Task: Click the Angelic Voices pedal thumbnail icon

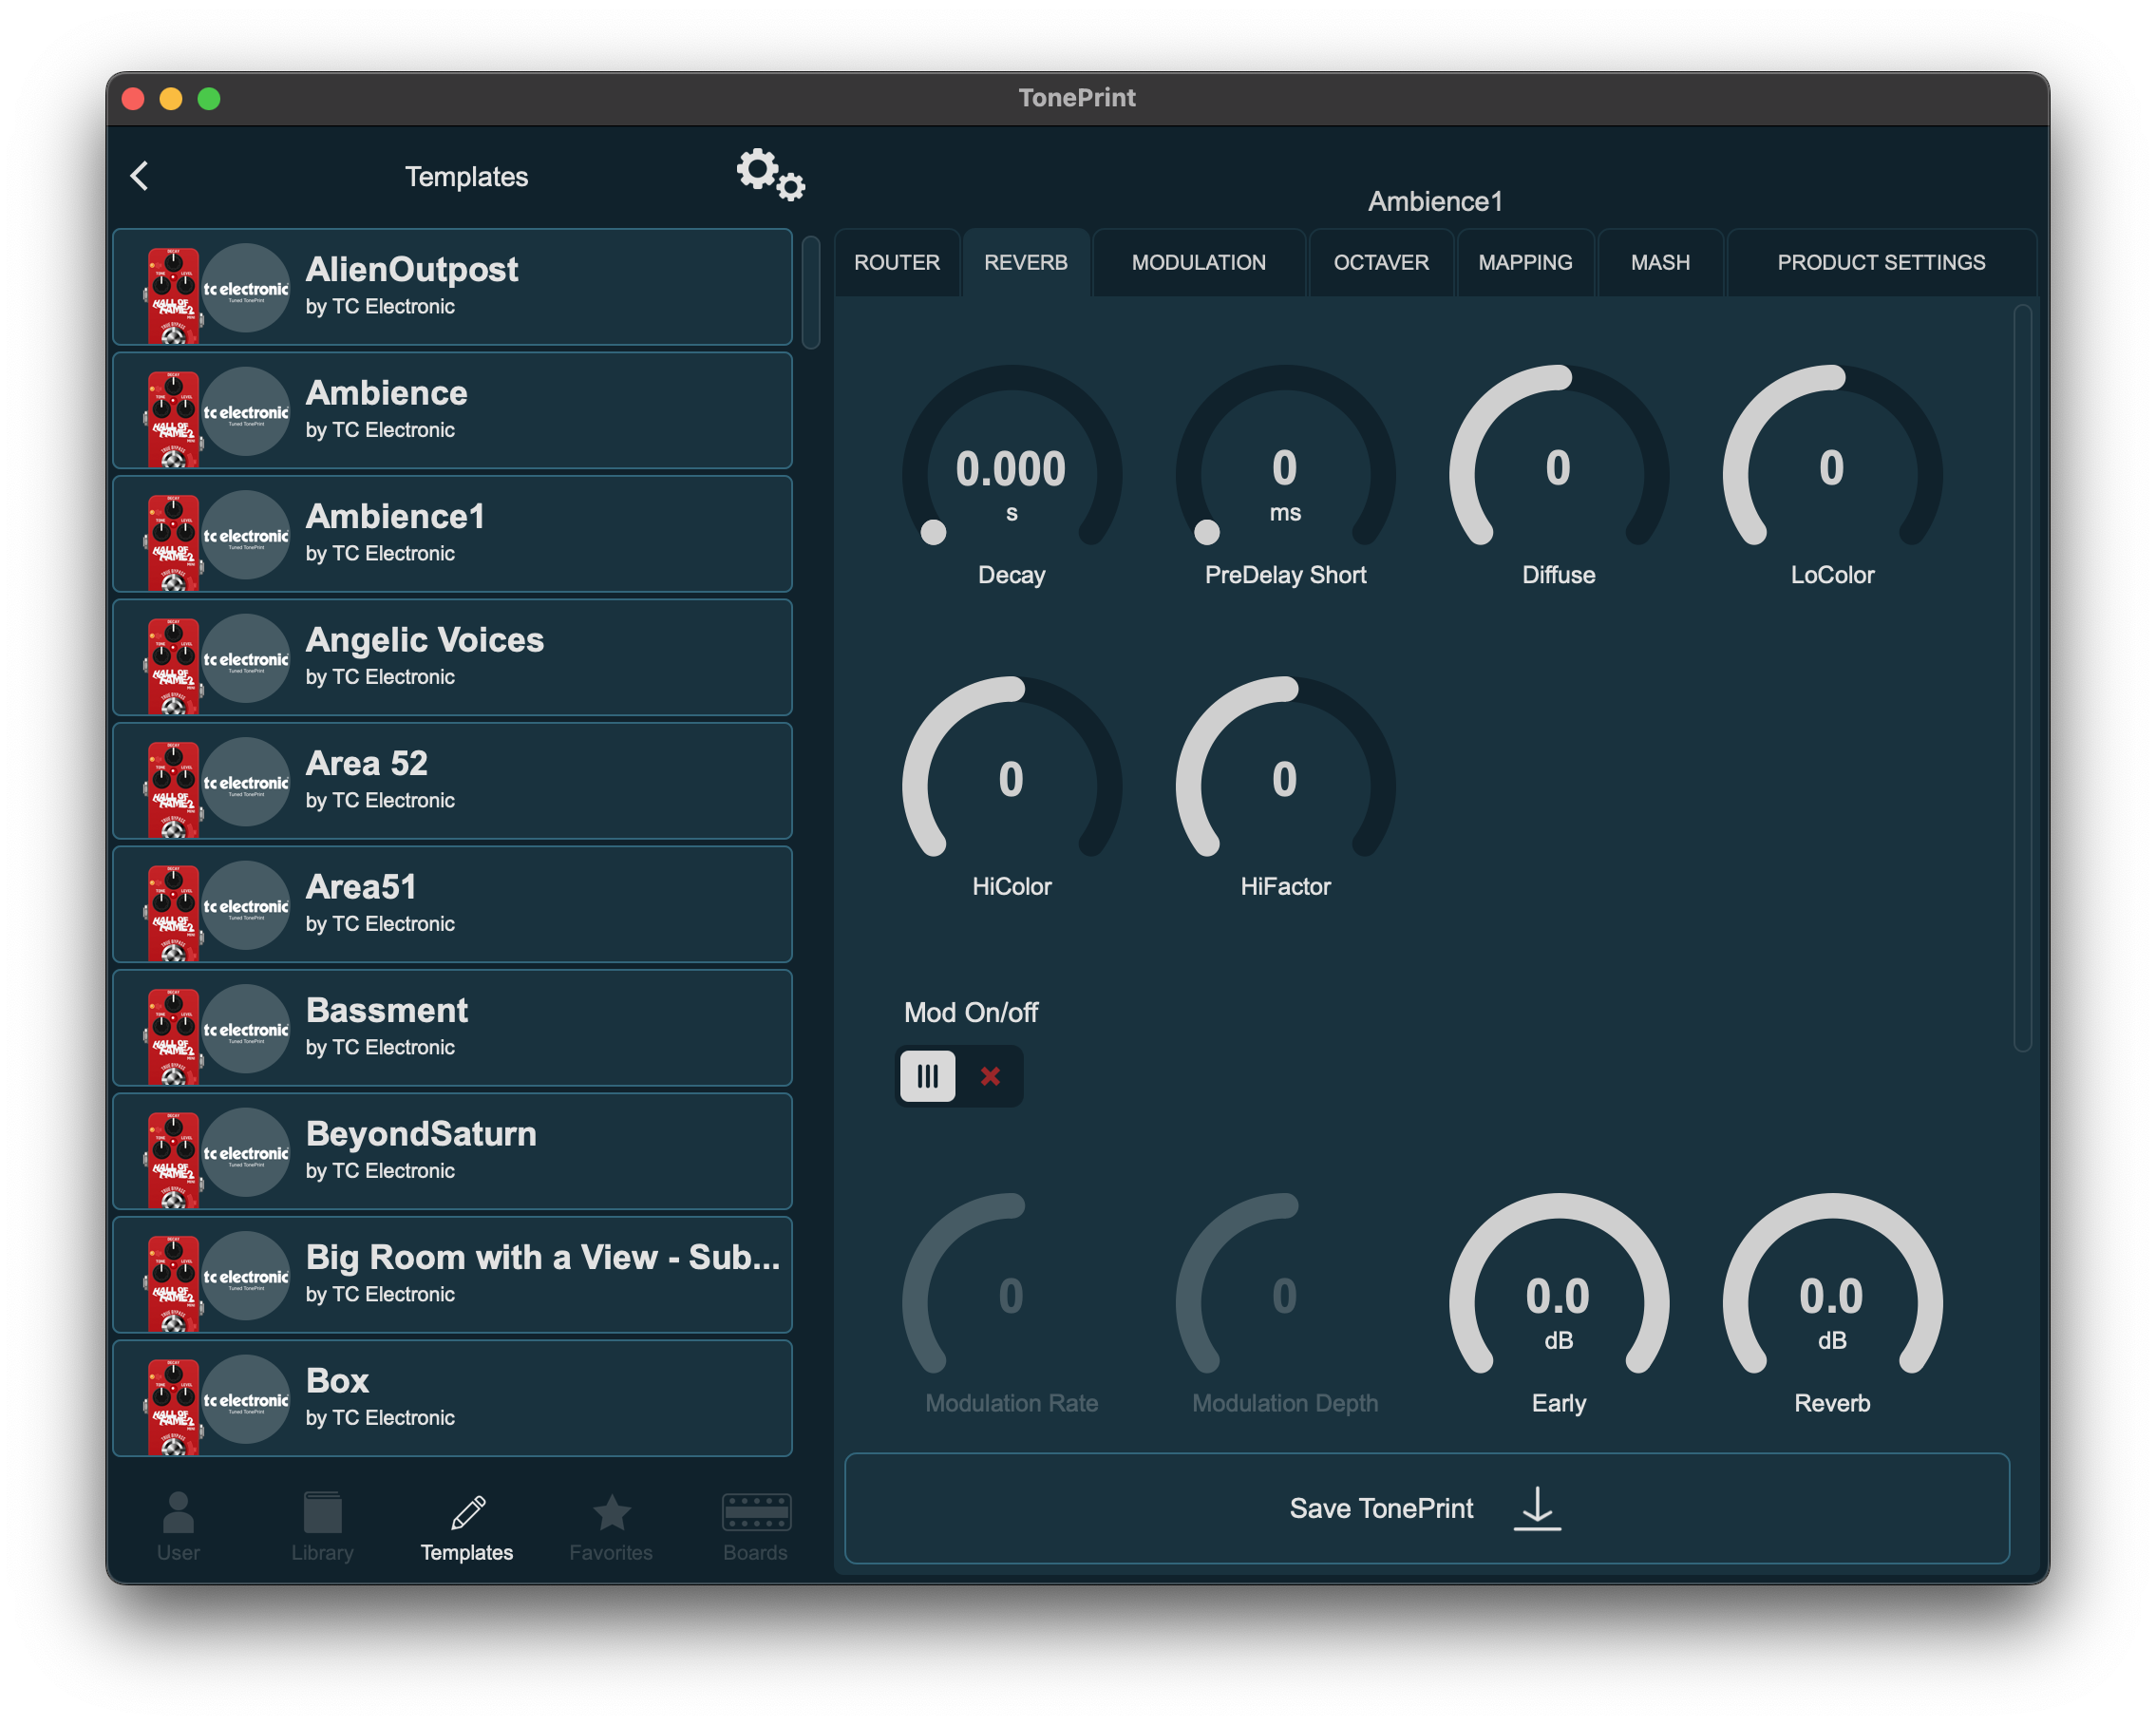Action: (x=173, y=665)
